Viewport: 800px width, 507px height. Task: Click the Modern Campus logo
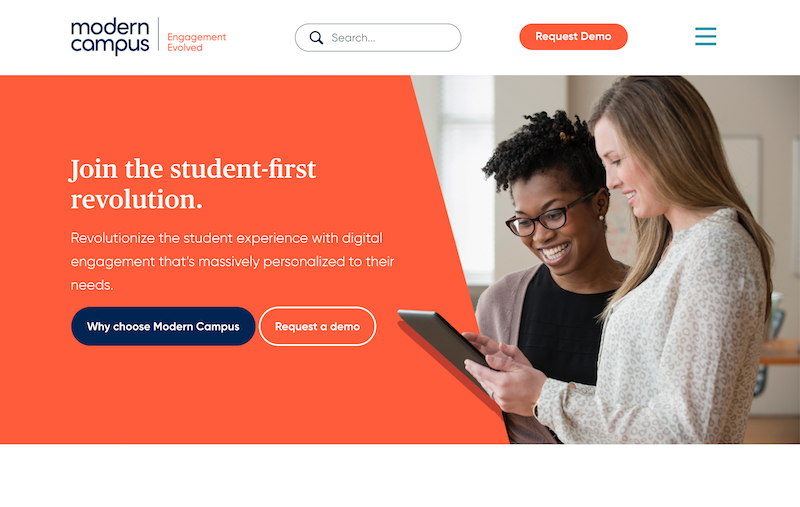click(x=110, y=36)
